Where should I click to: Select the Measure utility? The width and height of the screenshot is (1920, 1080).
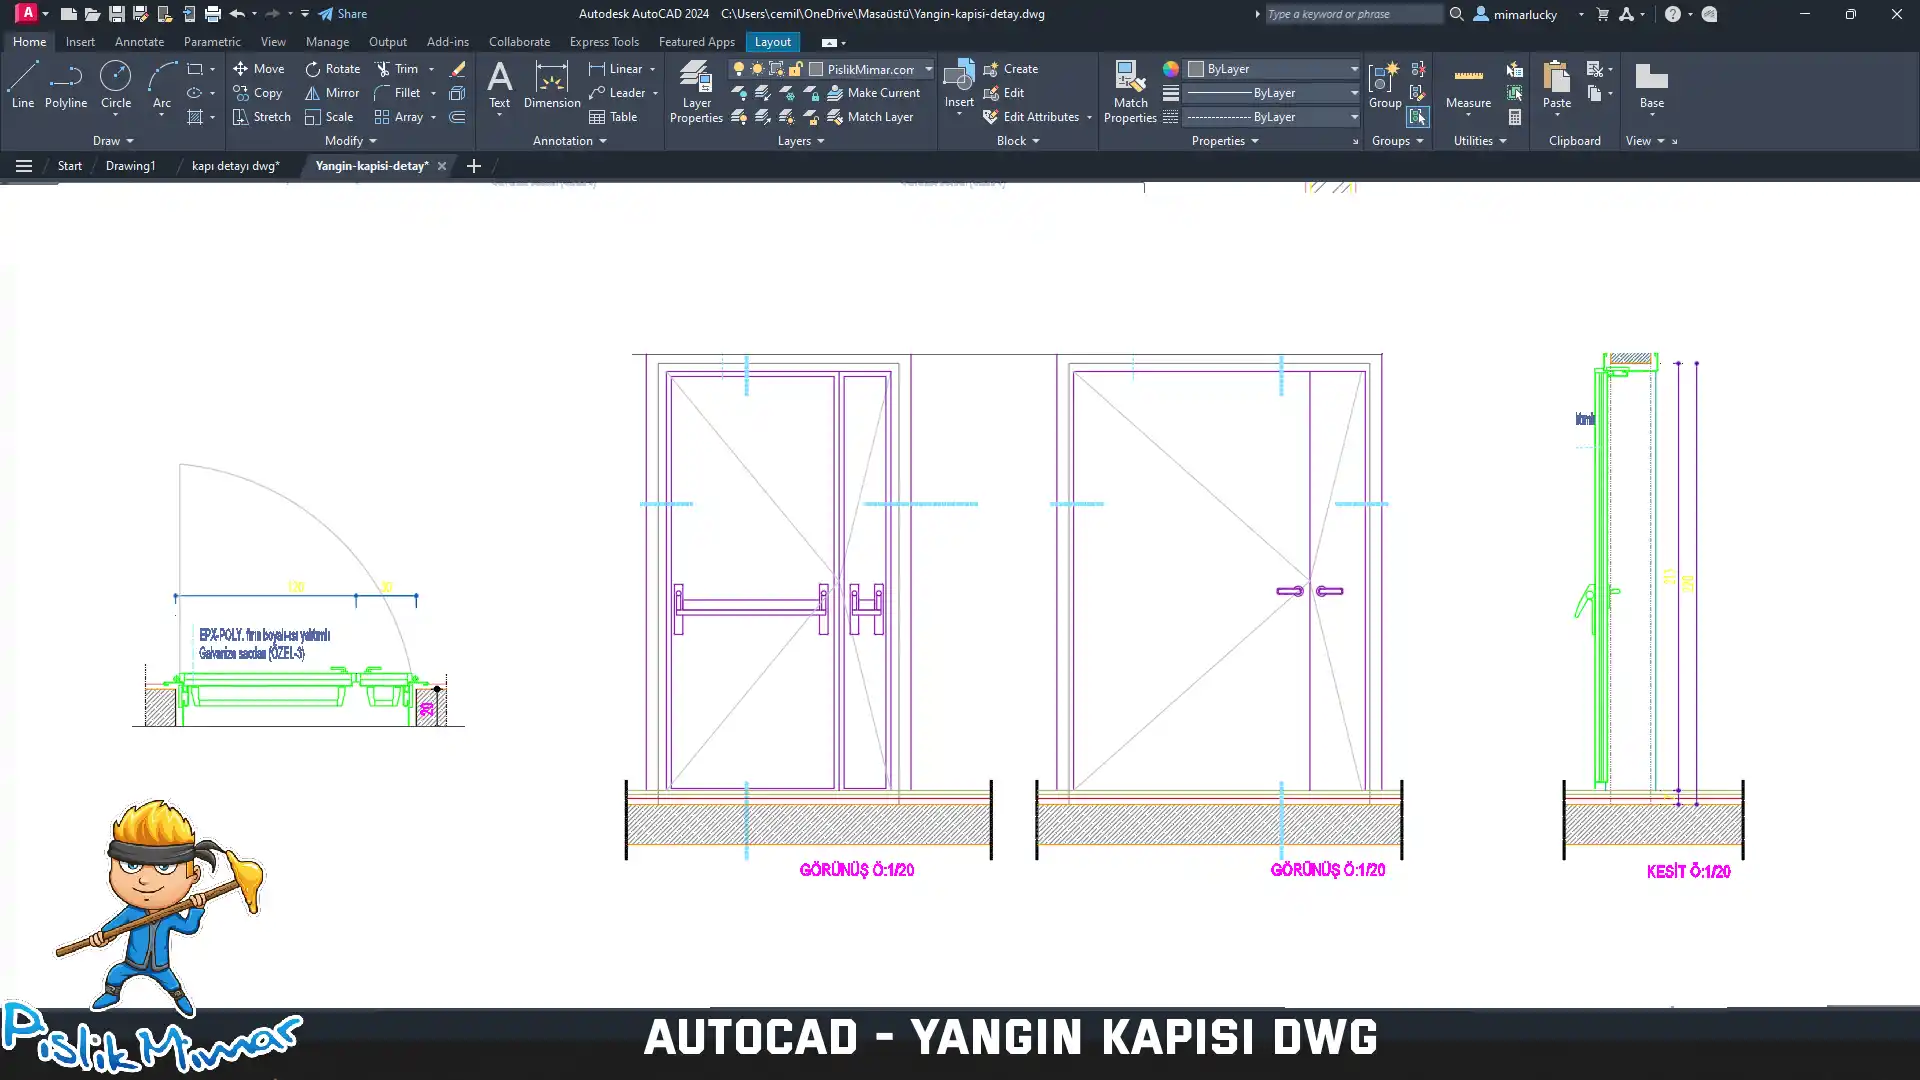[x=1468, y=86]
